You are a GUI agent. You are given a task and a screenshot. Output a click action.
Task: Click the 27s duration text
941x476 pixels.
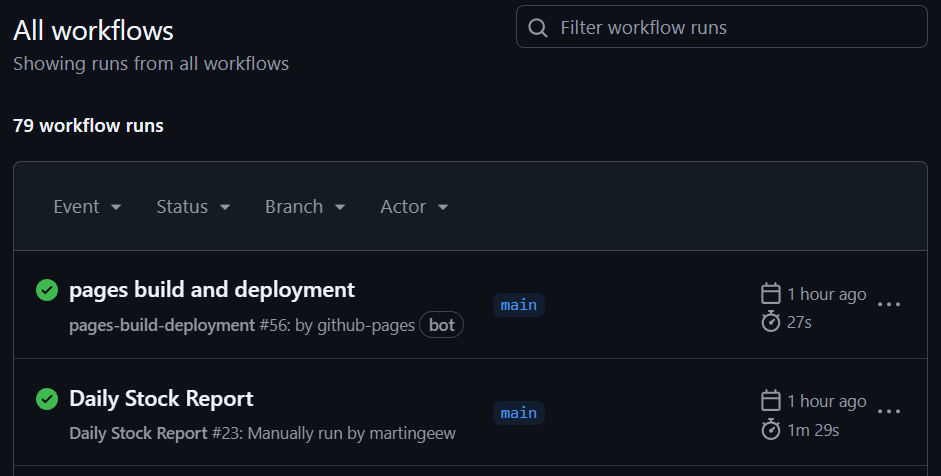[x=799, y=322]
